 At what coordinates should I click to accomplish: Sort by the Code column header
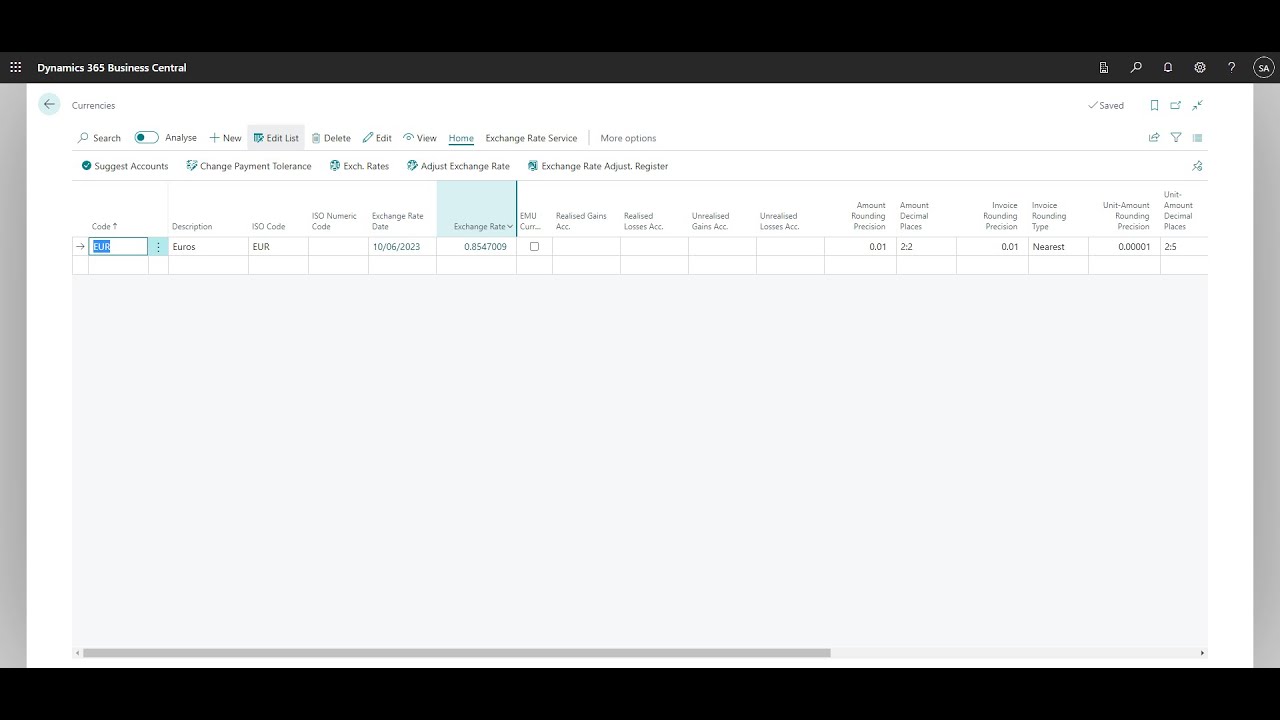coord(104,227)
